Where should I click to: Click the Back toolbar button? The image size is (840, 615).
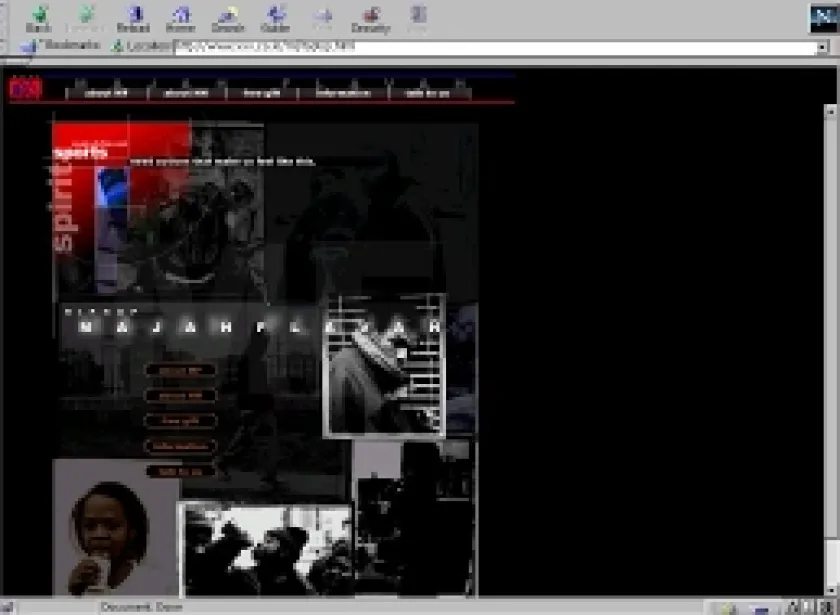tap(39, 19)
